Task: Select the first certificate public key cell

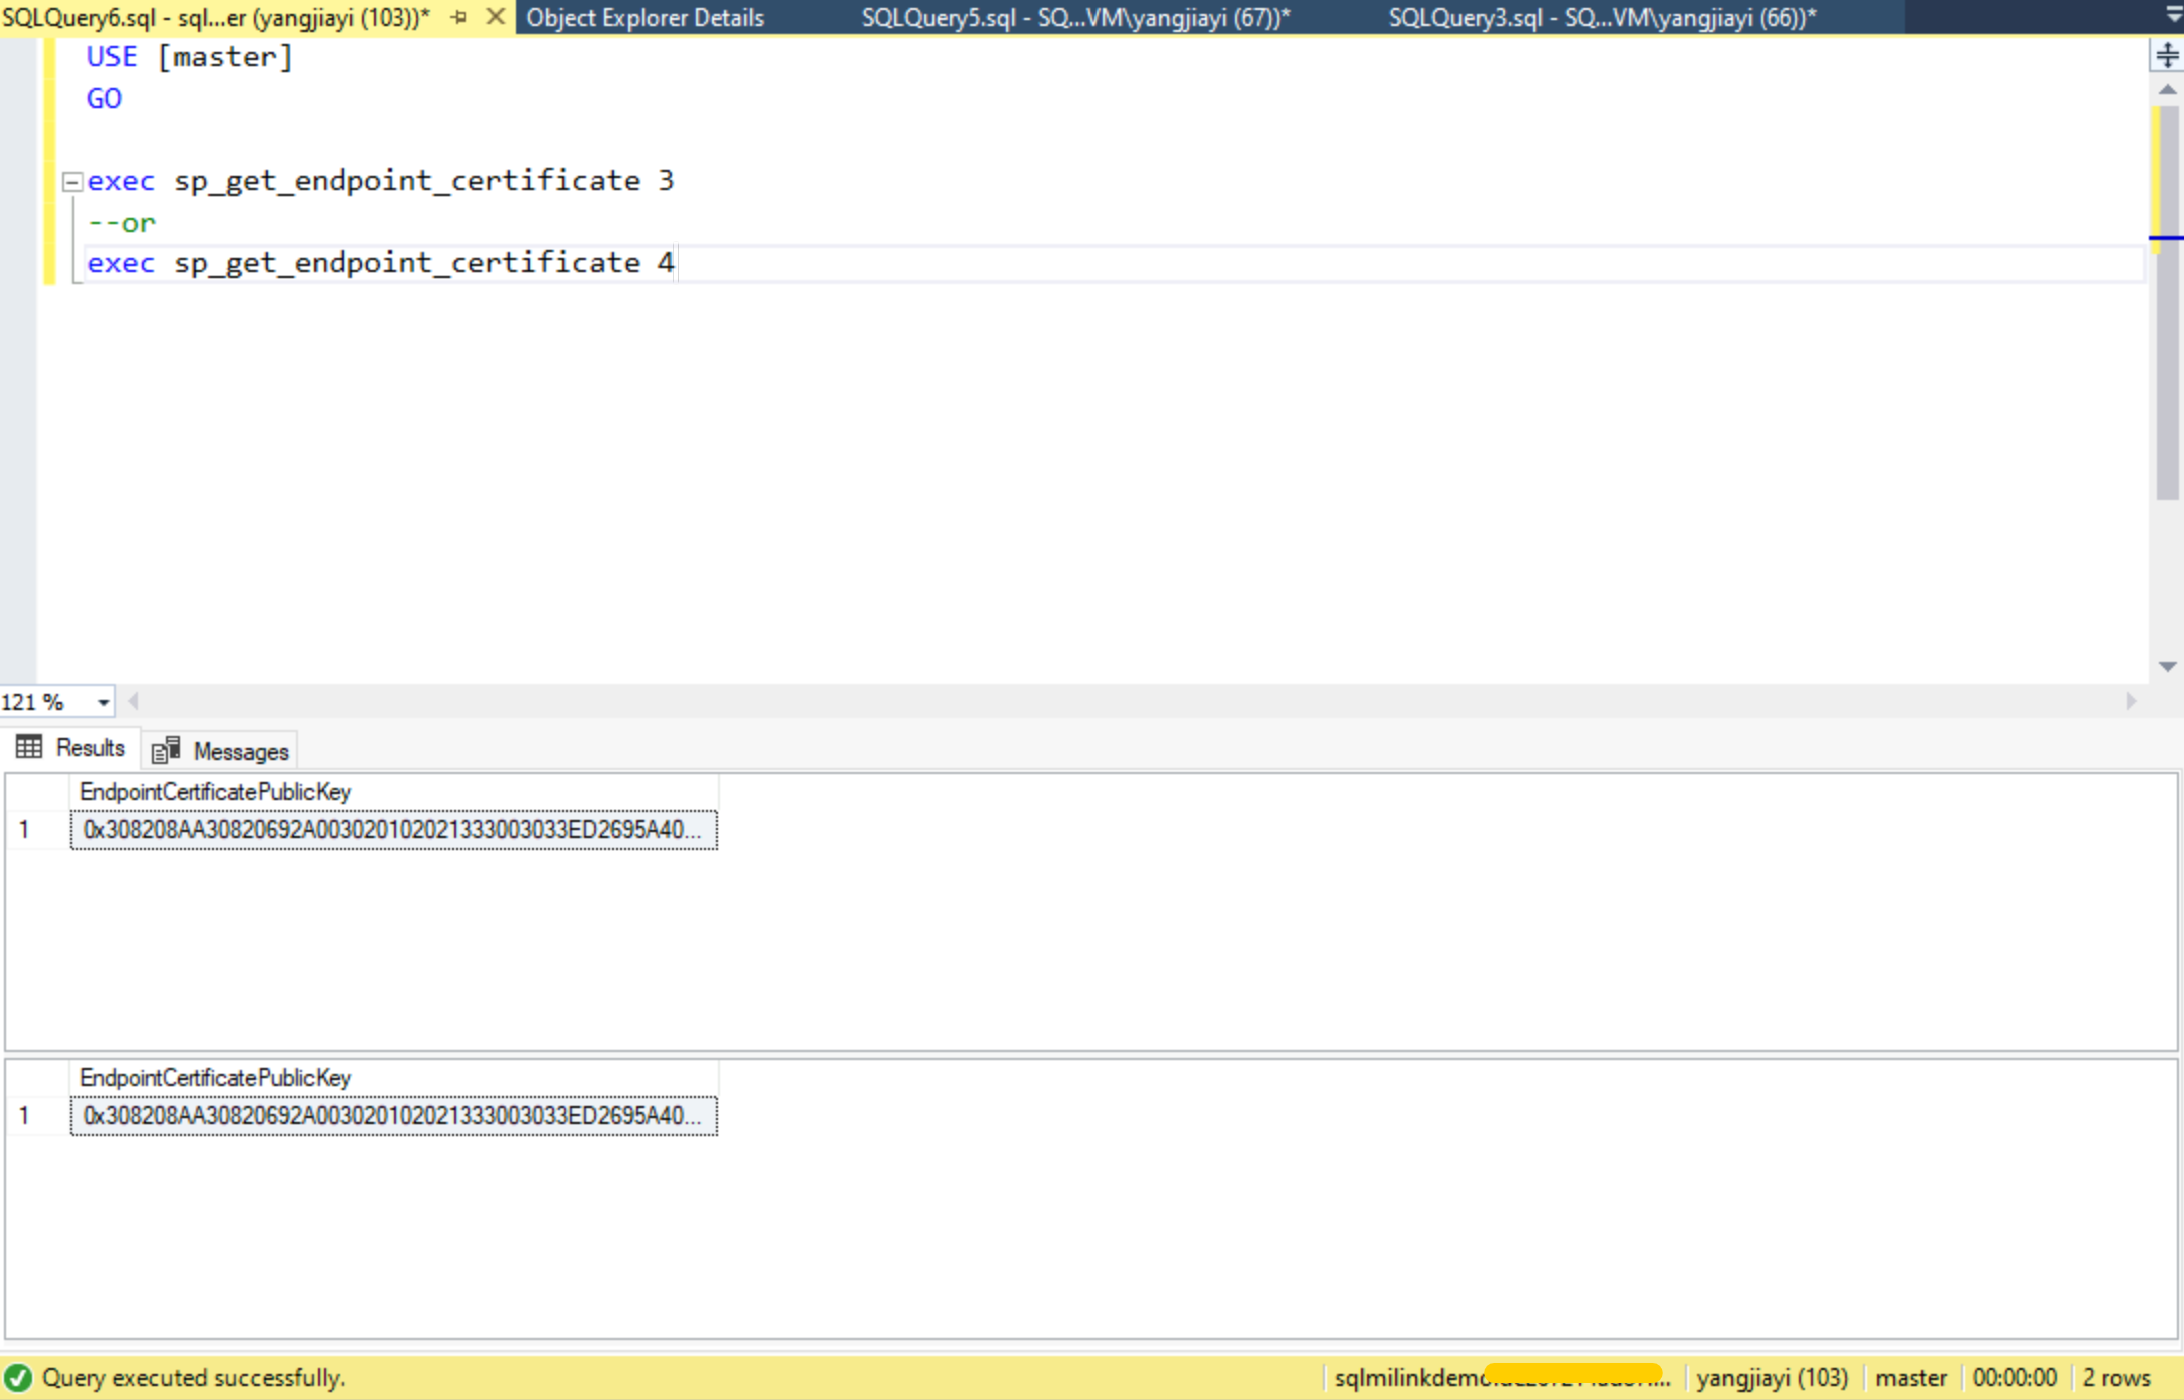Action: pos(392,829)
